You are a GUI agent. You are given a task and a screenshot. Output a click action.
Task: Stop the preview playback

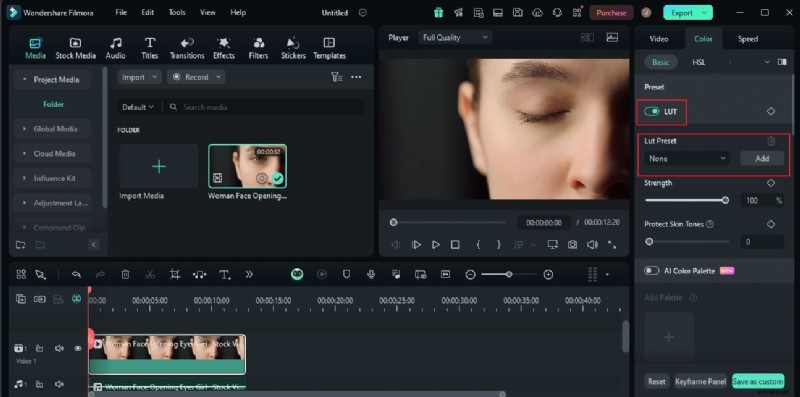tap(455, 245)
